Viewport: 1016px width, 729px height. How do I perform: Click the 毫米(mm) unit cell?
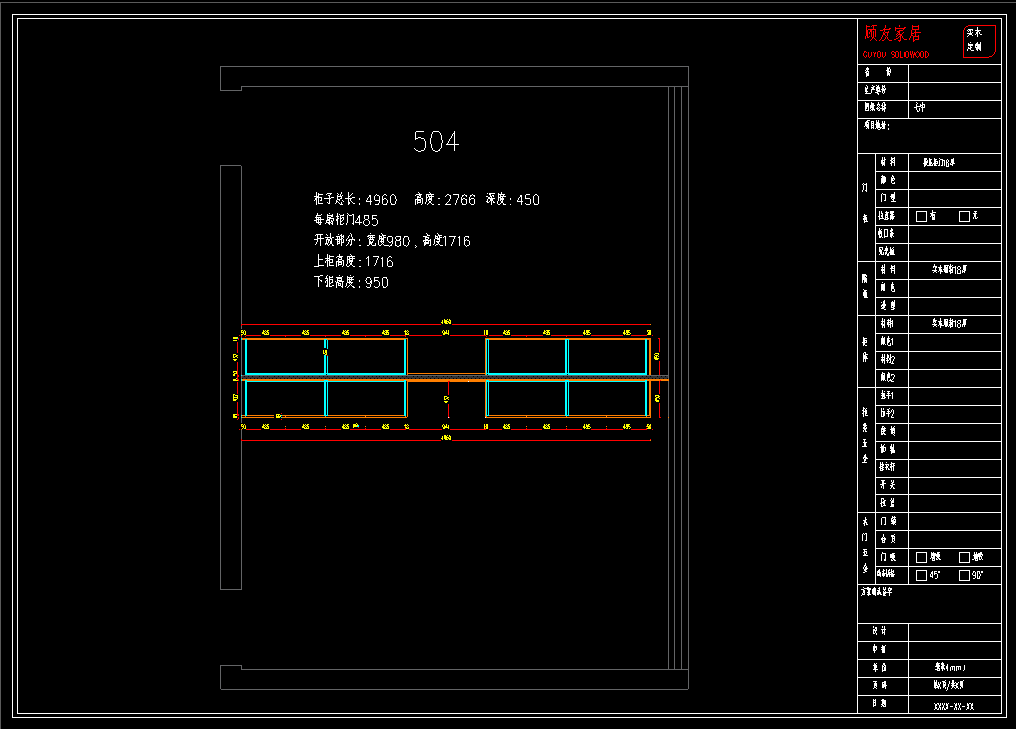click(953, 667)
